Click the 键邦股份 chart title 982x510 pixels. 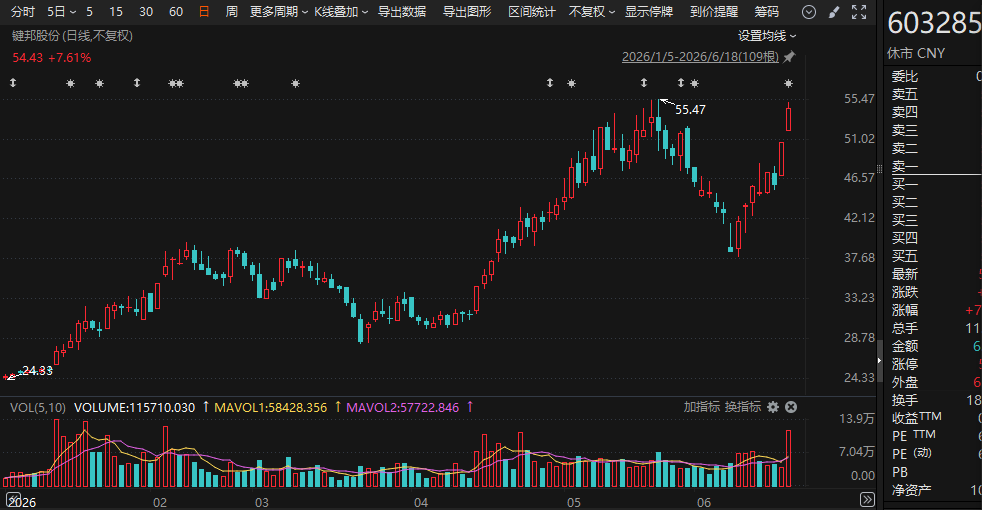(72, 36)
